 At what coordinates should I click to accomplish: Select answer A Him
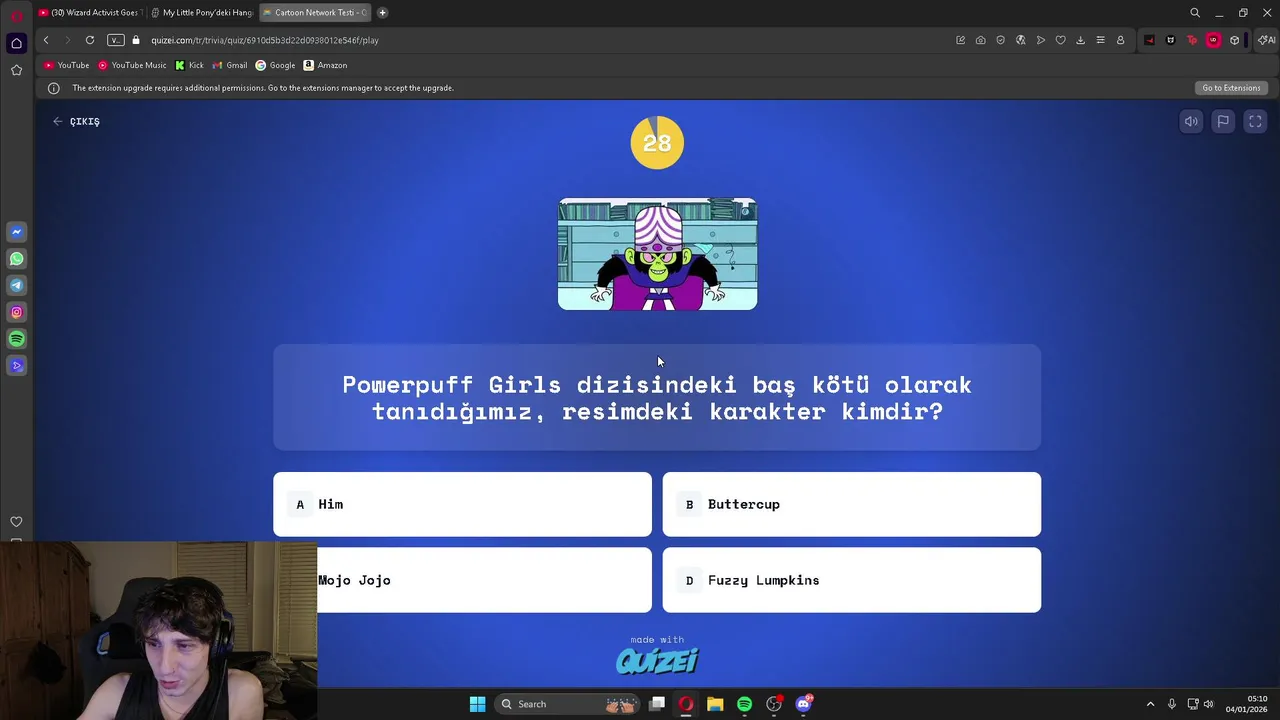tap(462, 504)
